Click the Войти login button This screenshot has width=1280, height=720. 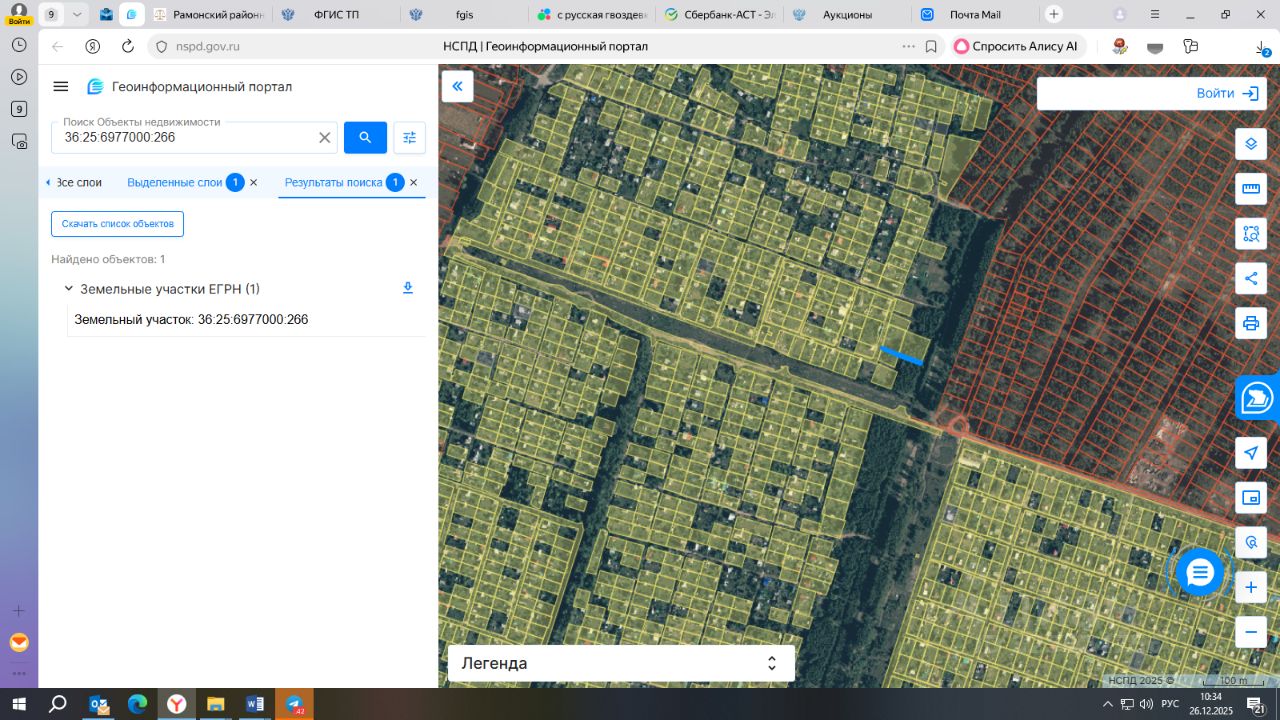click(1228, 93)
